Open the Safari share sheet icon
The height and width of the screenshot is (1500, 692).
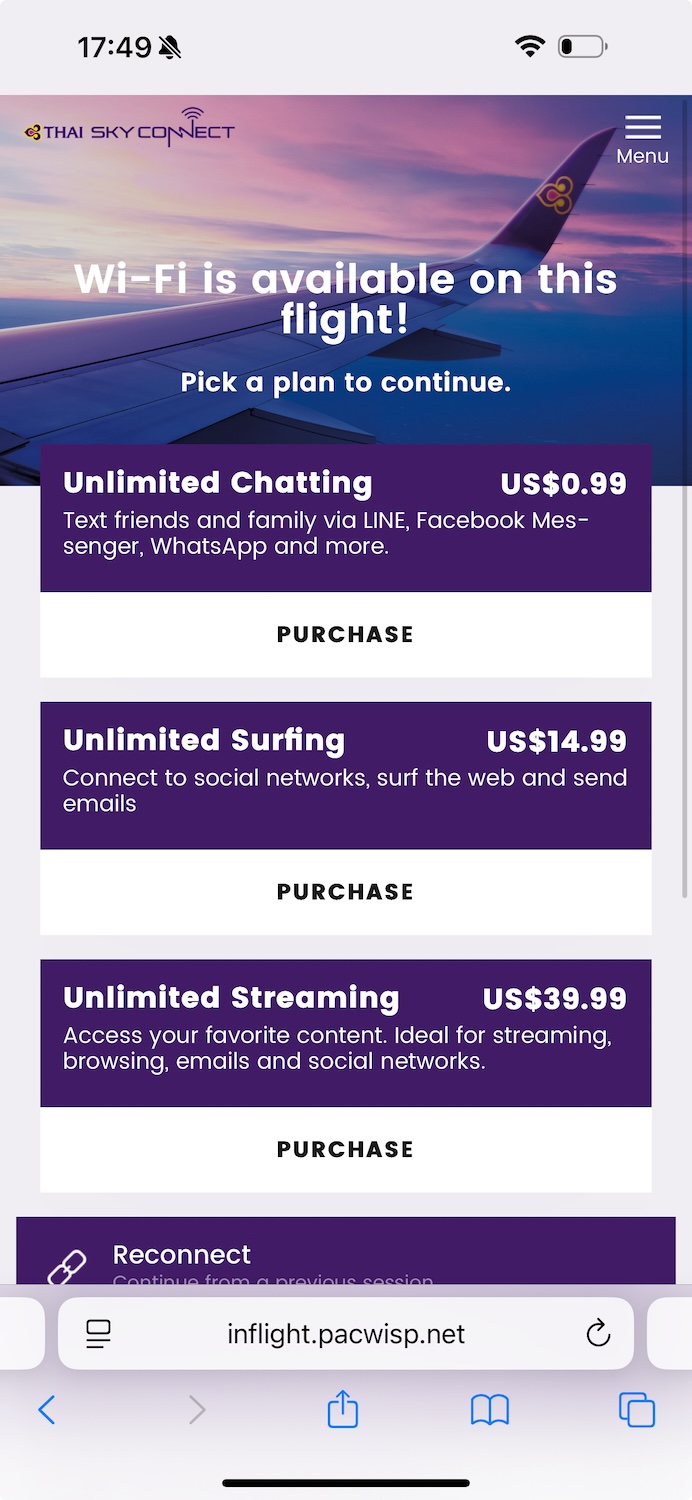click(343, 1410)
